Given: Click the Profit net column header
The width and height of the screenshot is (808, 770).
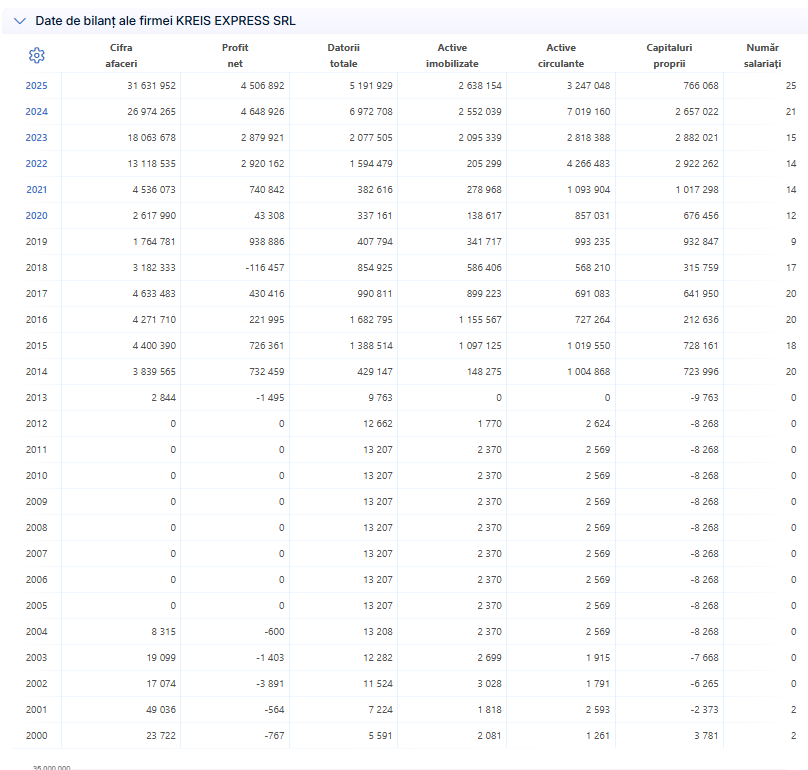Looking at the screenshot, I should [x=235, y=55].
